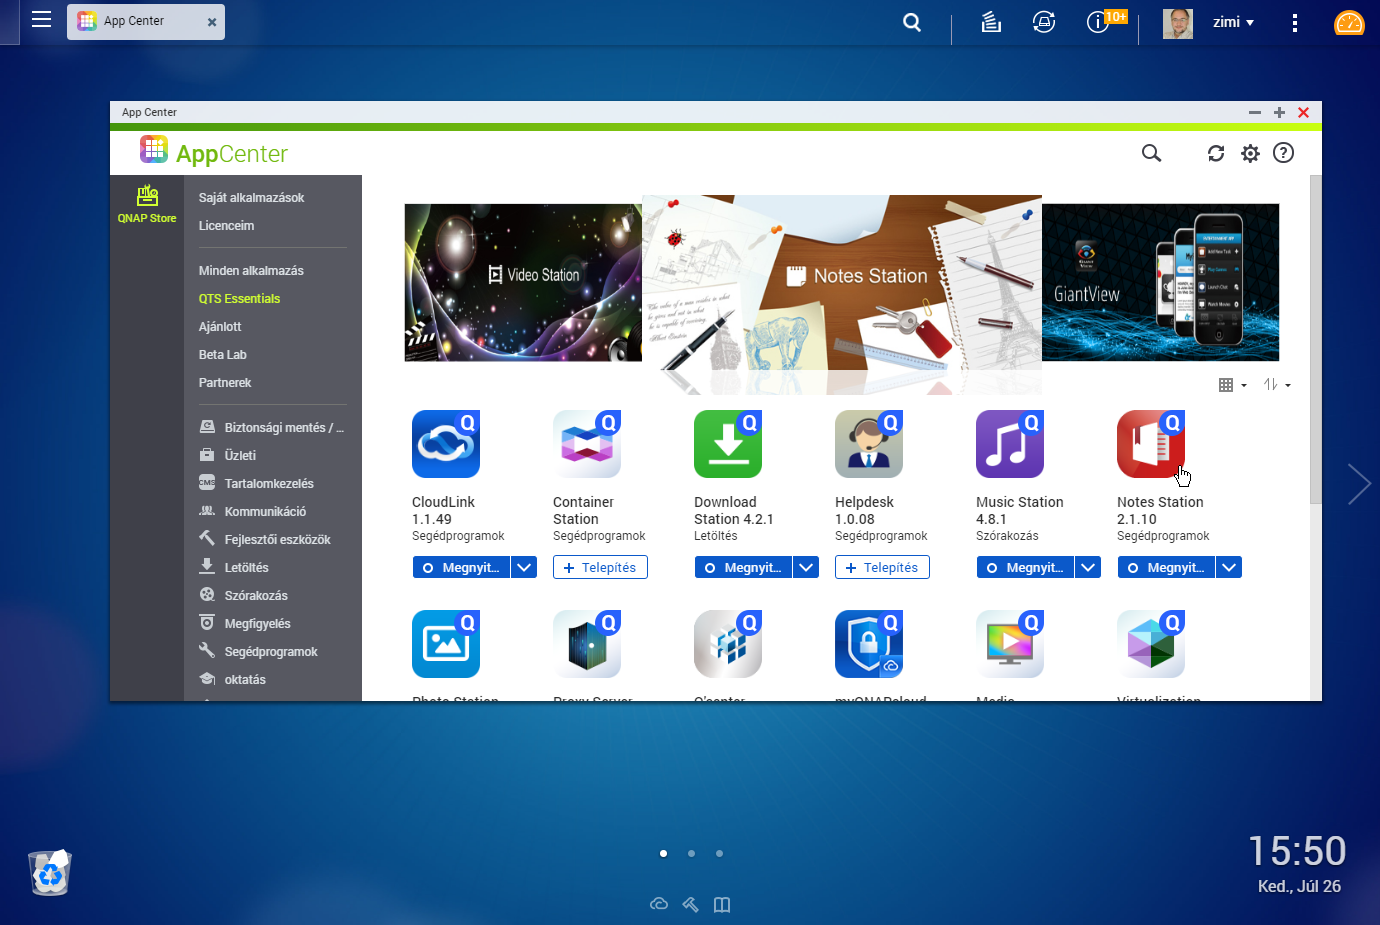Image resolution: width=1380 pixels, height=925 pixels.
Task: Click the Video Station banner
Action: click(x=523, y=282)
